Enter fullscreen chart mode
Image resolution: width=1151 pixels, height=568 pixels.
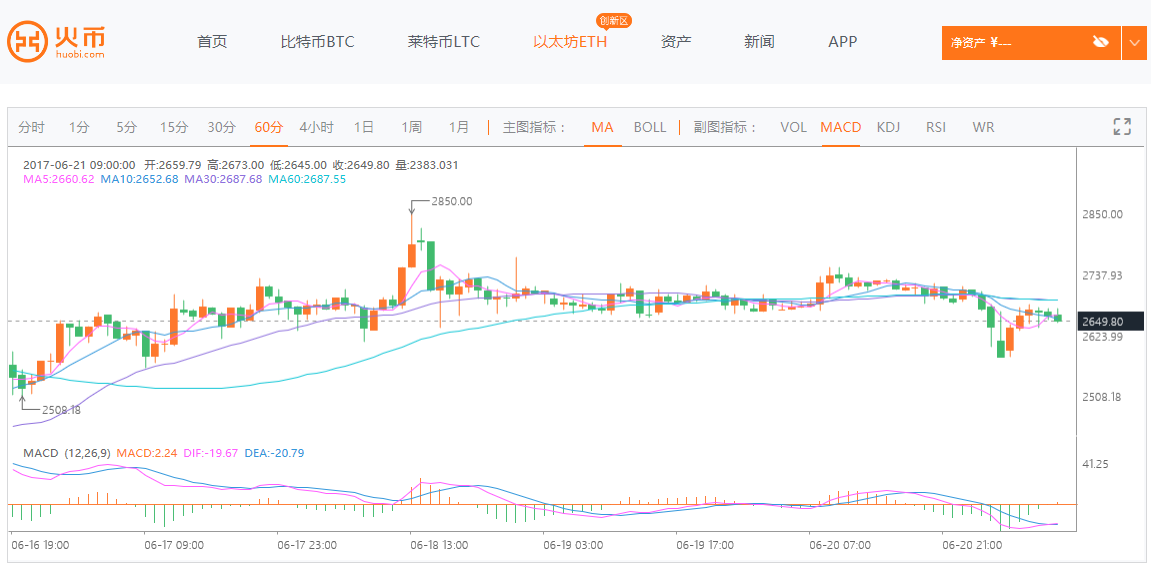tap(1122, 127)
